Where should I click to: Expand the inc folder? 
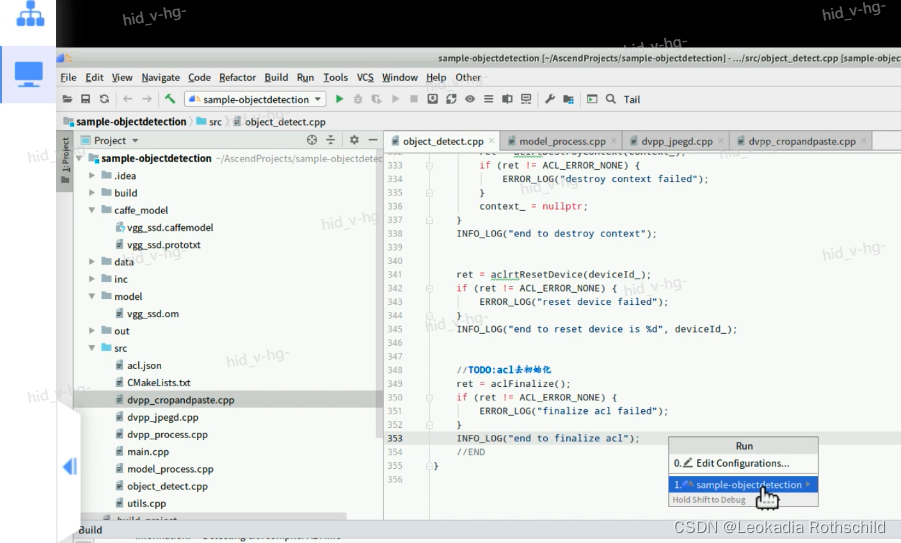91,279
